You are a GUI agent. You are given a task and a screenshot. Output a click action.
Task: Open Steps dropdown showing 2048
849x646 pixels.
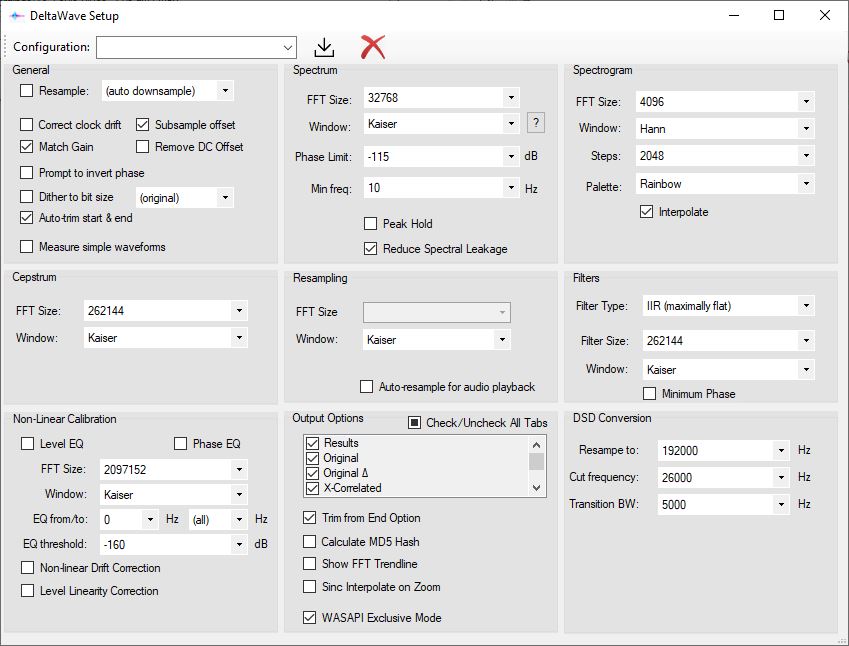(725, 156)
